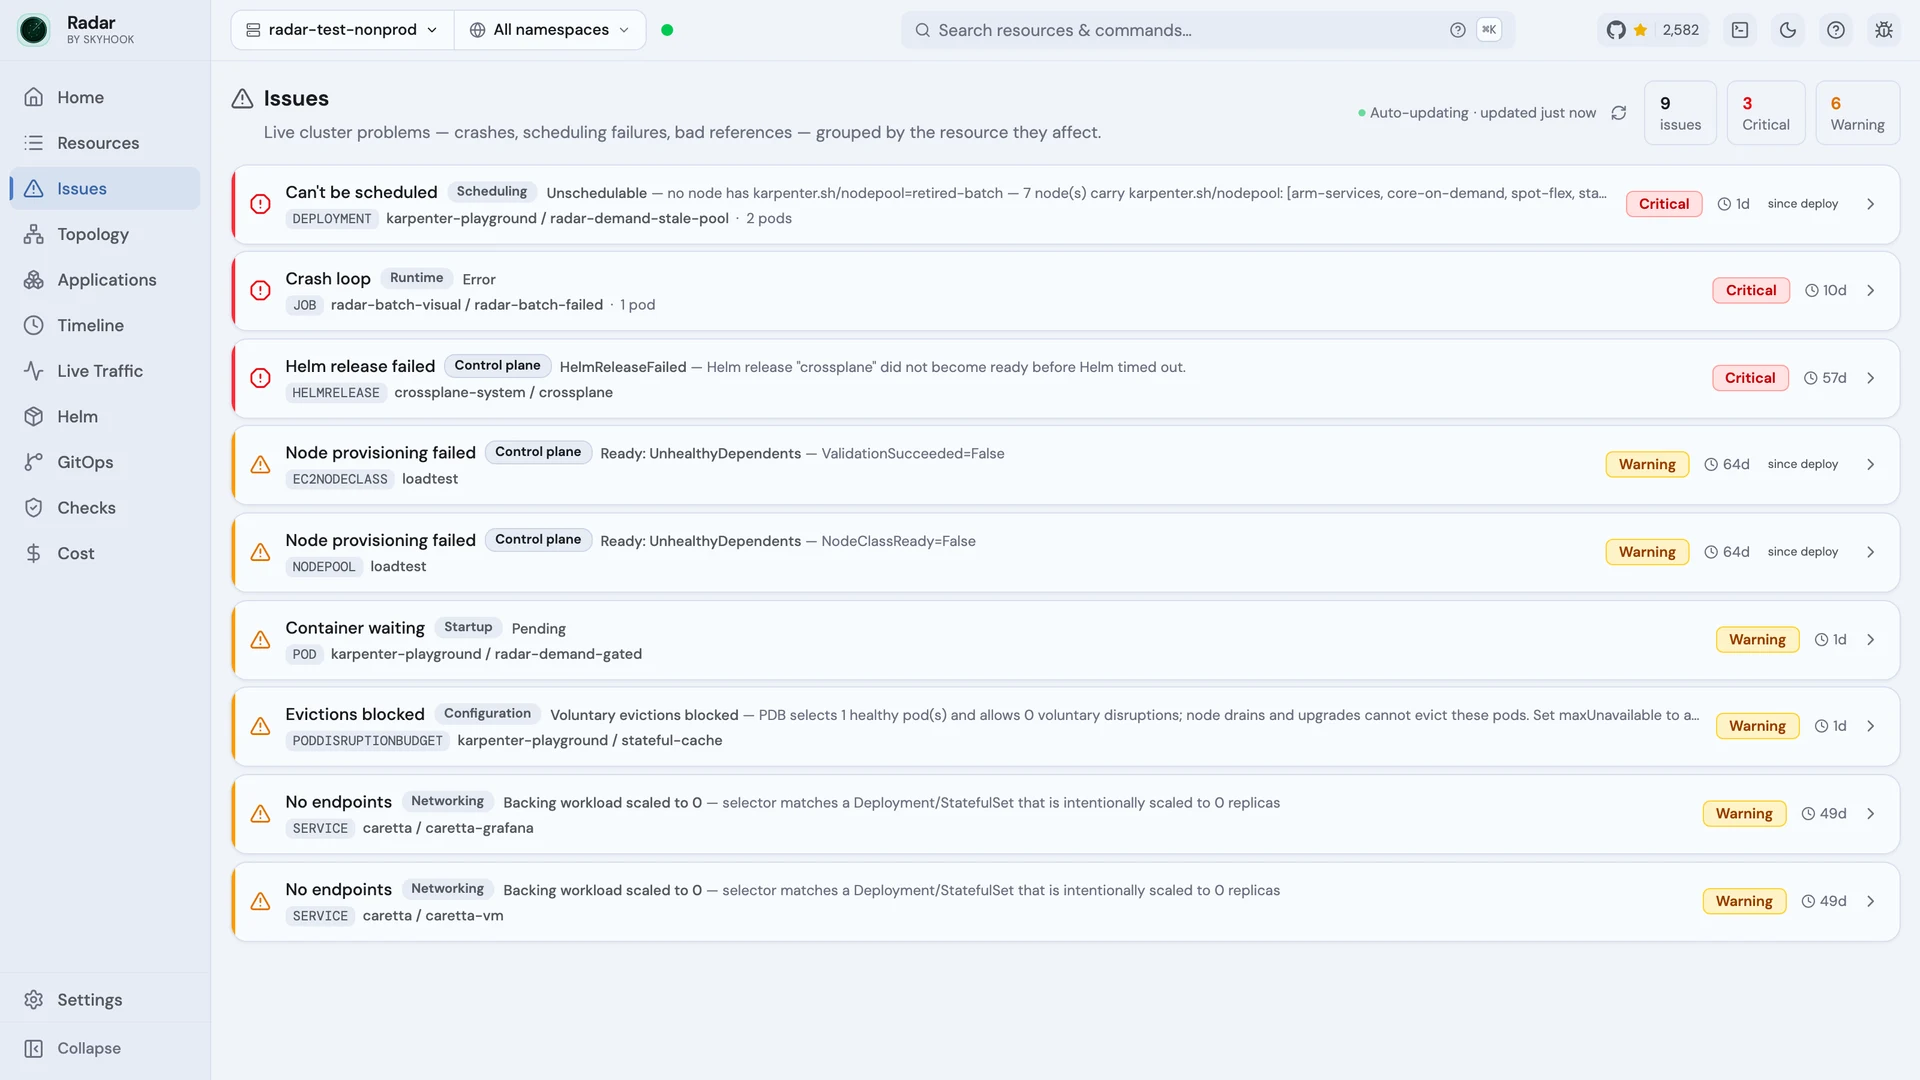Image resolution: width=1920 pixels, height=1080 pixels.
Task: Click the help question mark icon
Action: 1836,30
